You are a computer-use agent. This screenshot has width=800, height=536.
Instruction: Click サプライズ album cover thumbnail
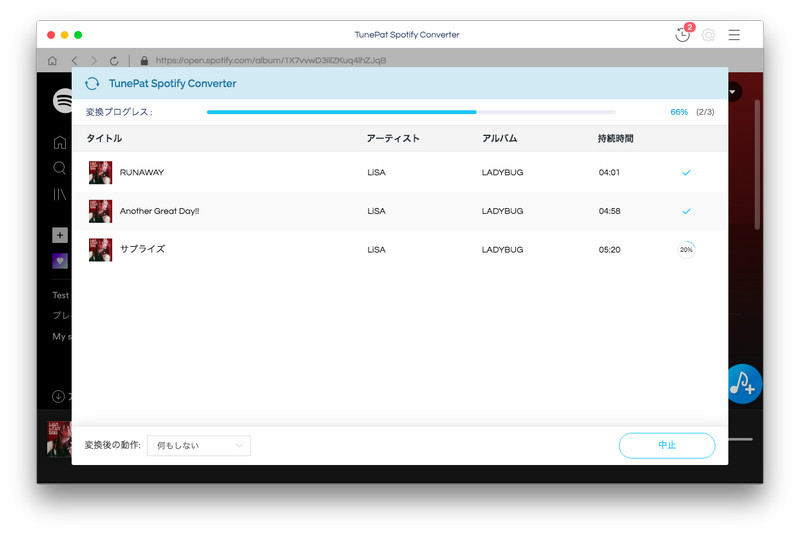[101, 250]
